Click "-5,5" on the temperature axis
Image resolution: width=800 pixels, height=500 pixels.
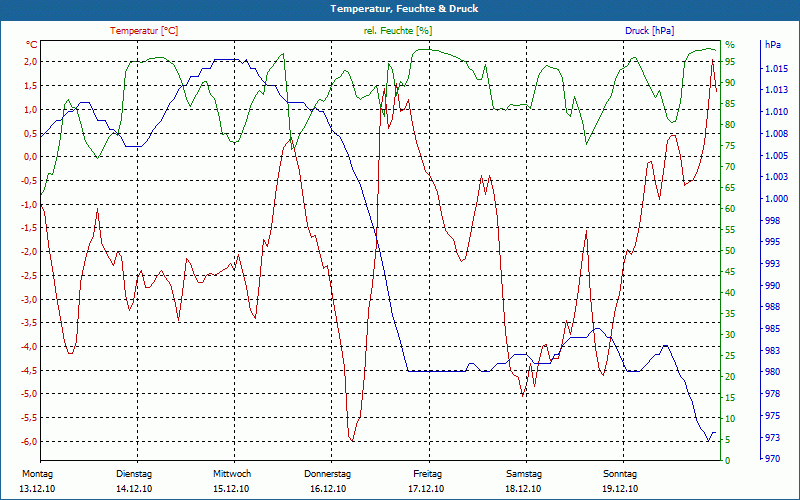(x=29, y=418)
